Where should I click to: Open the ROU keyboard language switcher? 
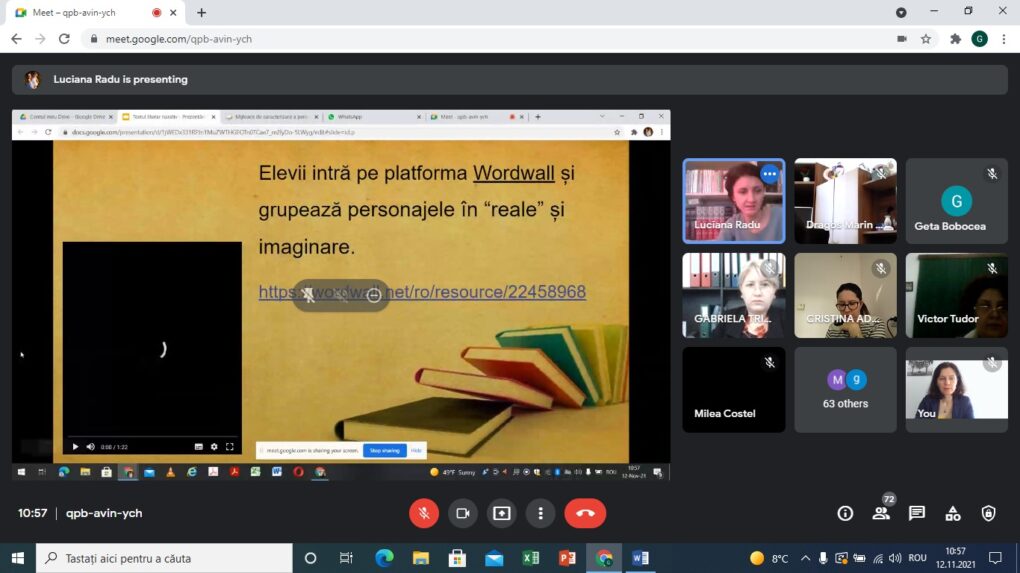click(x=917, y=558)
